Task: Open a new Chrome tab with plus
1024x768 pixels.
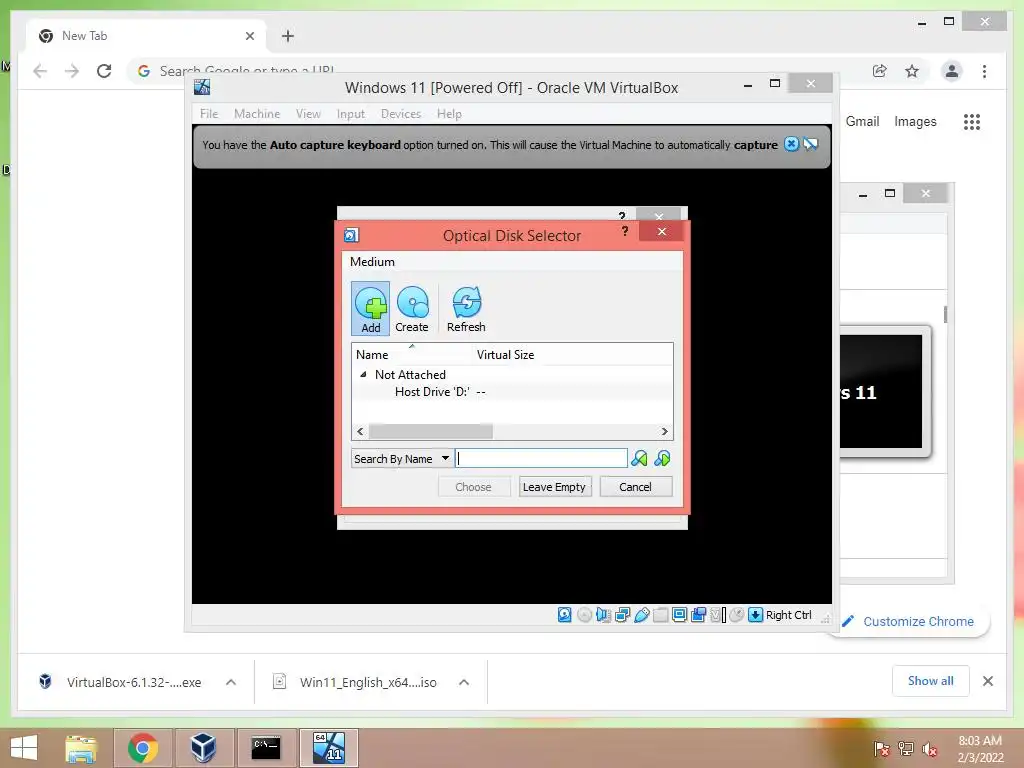Action: 288,36
